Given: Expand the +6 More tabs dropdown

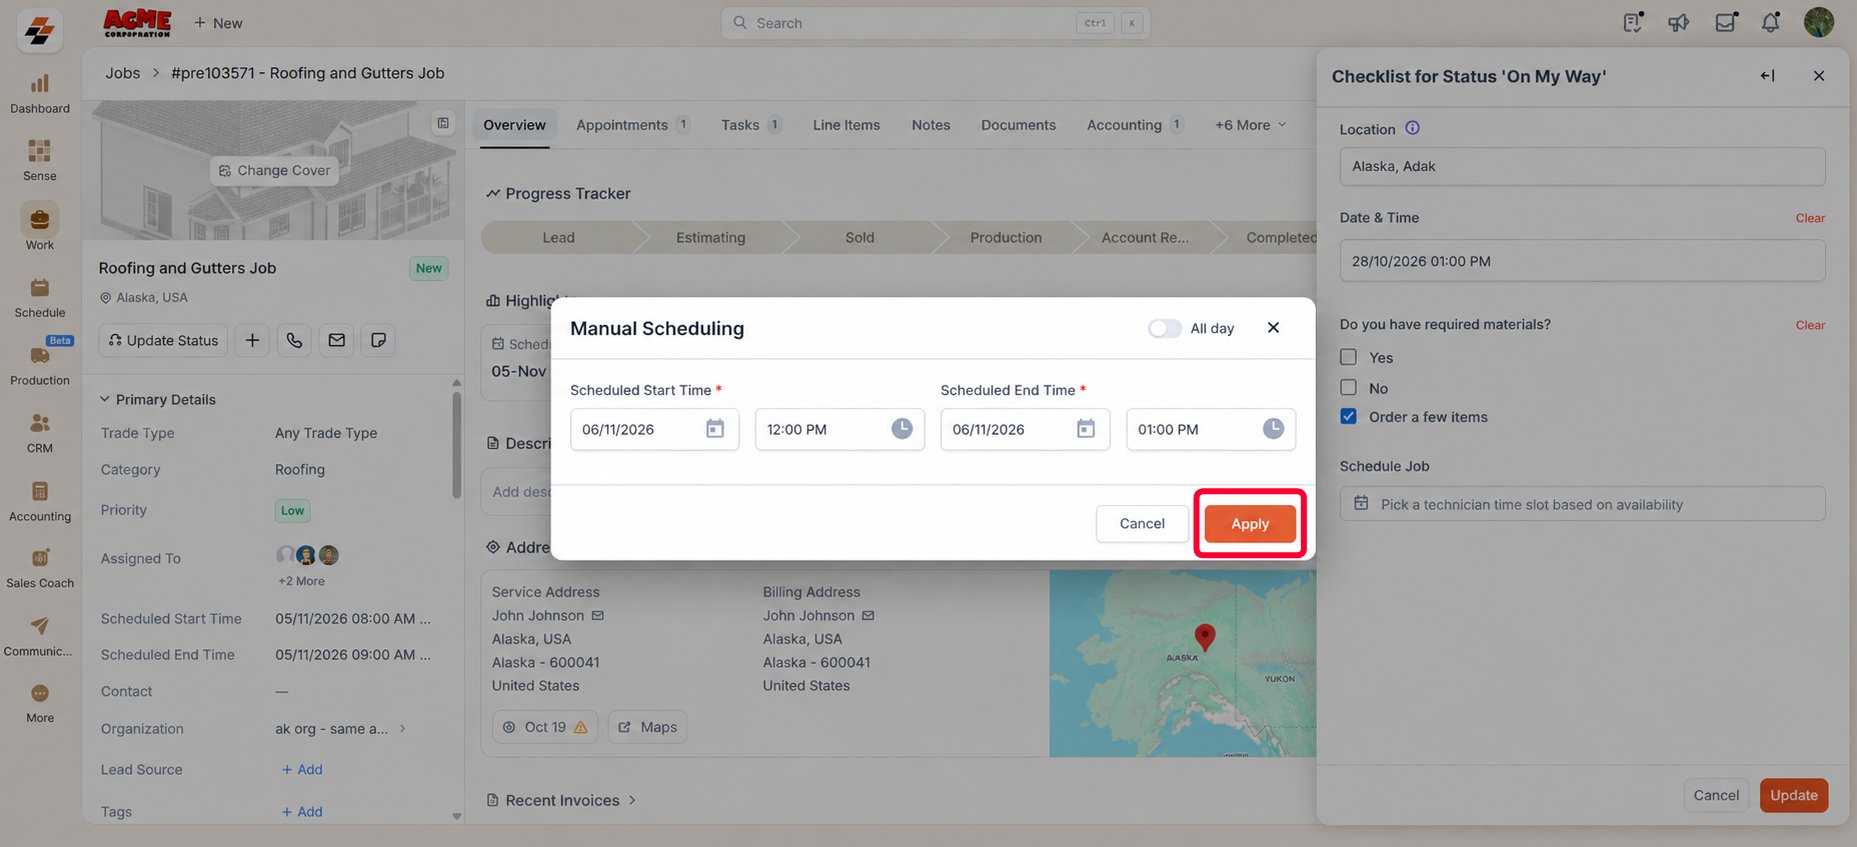Looking at the screenshot, I should [x=1250, y=125].
